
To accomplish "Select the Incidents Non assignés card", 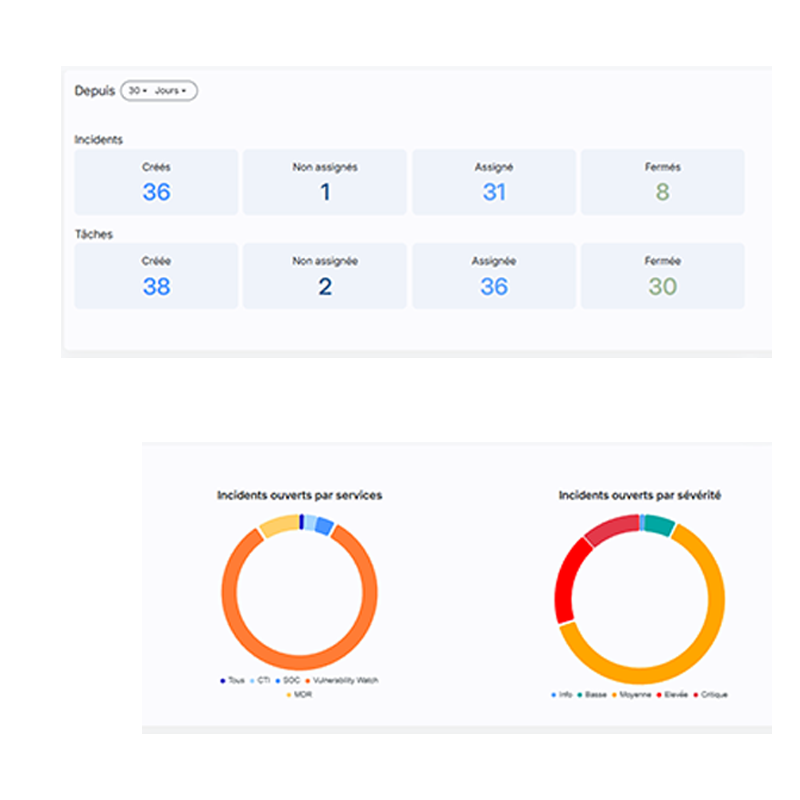I will pyautogui.click(x=325, y=182).
